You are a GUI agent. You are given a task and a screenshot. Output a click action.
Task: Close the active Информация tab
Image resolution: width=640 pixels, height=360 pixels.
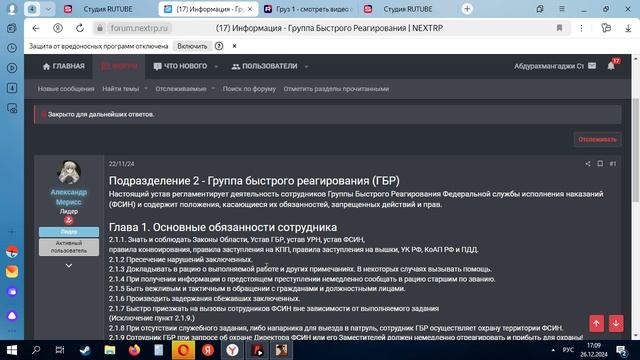(250, 9)
